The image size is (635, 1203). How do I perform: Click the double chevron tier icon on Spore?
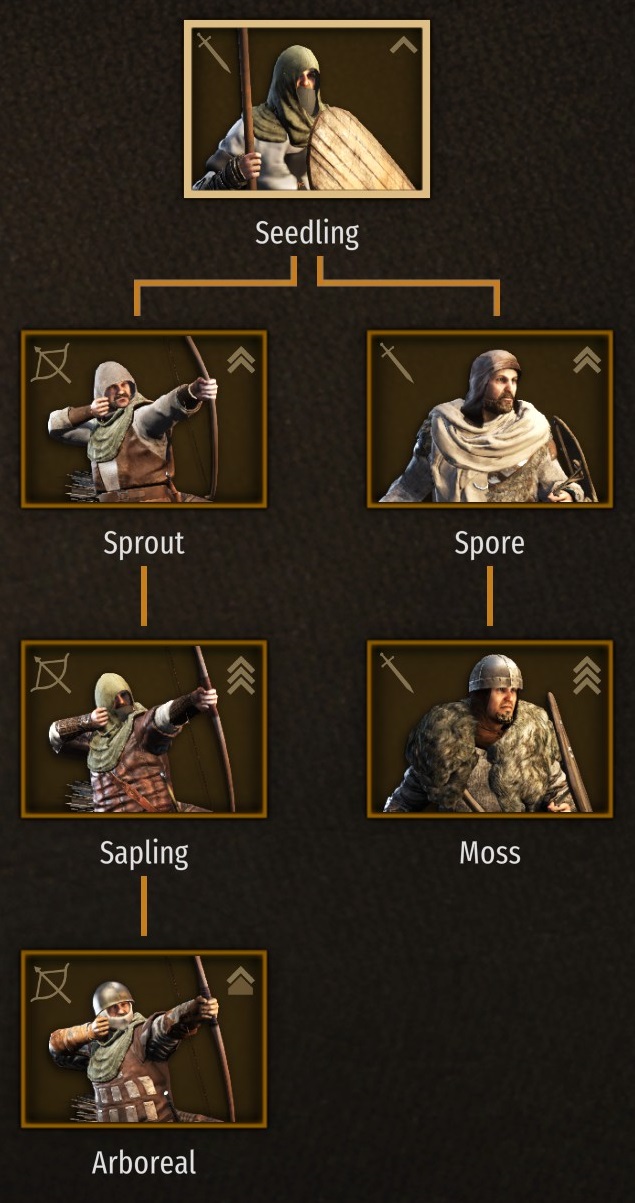[587, 359]
